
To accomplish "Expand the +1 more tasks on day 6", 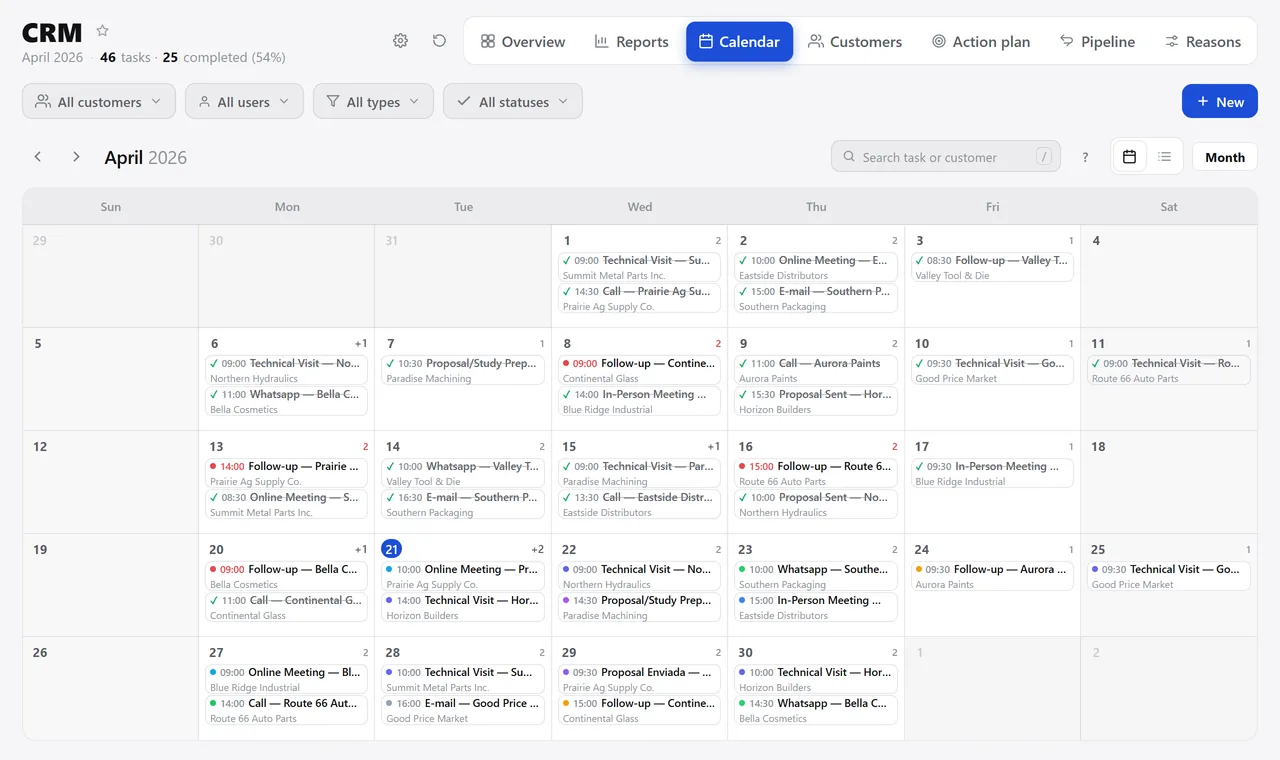I will (361, 343).
